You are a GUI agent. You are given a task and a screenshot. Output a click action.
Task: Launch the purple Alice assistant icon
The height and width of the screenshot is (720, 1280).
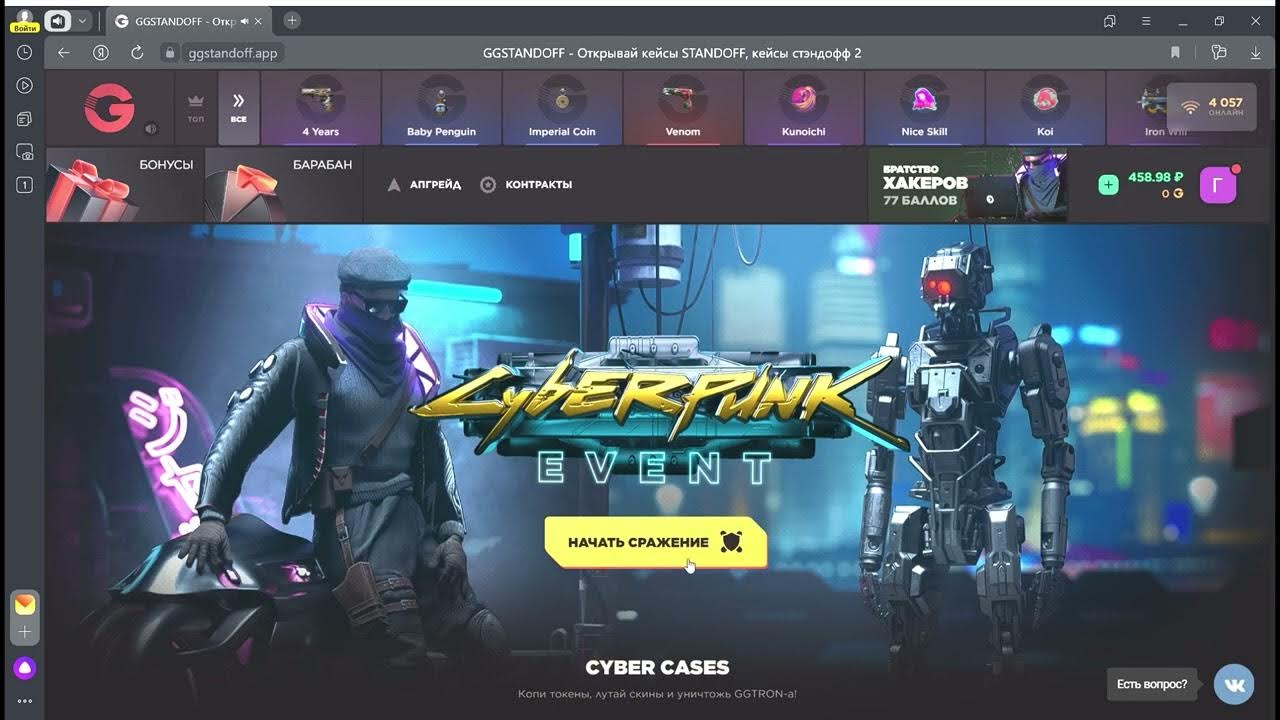(x=25, y=668)
